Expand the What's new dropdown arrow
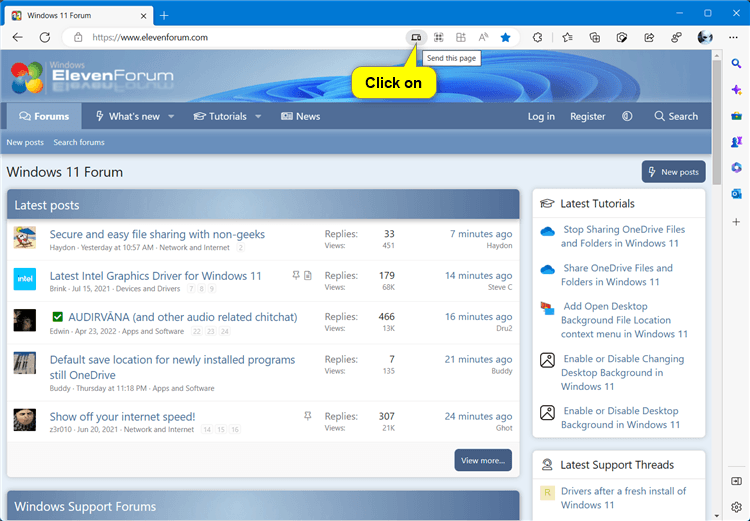This screenshot has height=521, width=750. click(x=171, y=116)
